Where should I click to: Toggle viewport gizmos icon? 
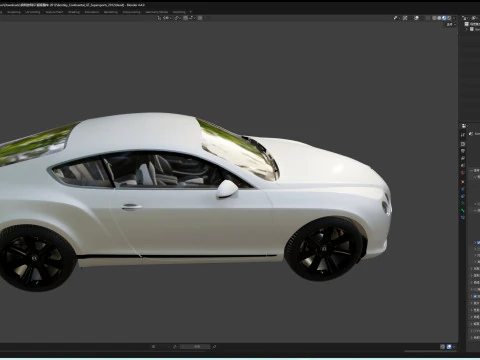(405, 18)
